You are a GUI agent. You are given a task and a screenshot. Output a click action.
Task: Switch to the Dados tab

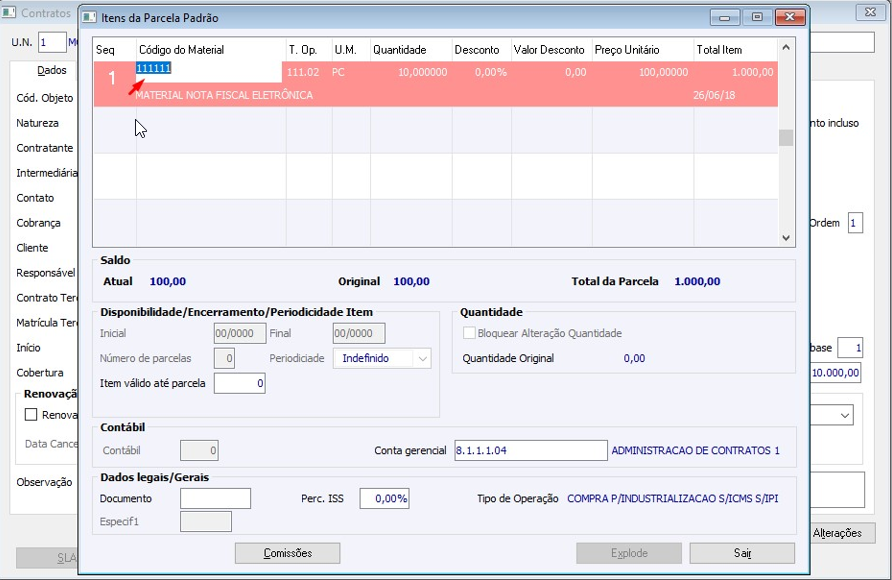pyautogui.click(x=52, y=71)
